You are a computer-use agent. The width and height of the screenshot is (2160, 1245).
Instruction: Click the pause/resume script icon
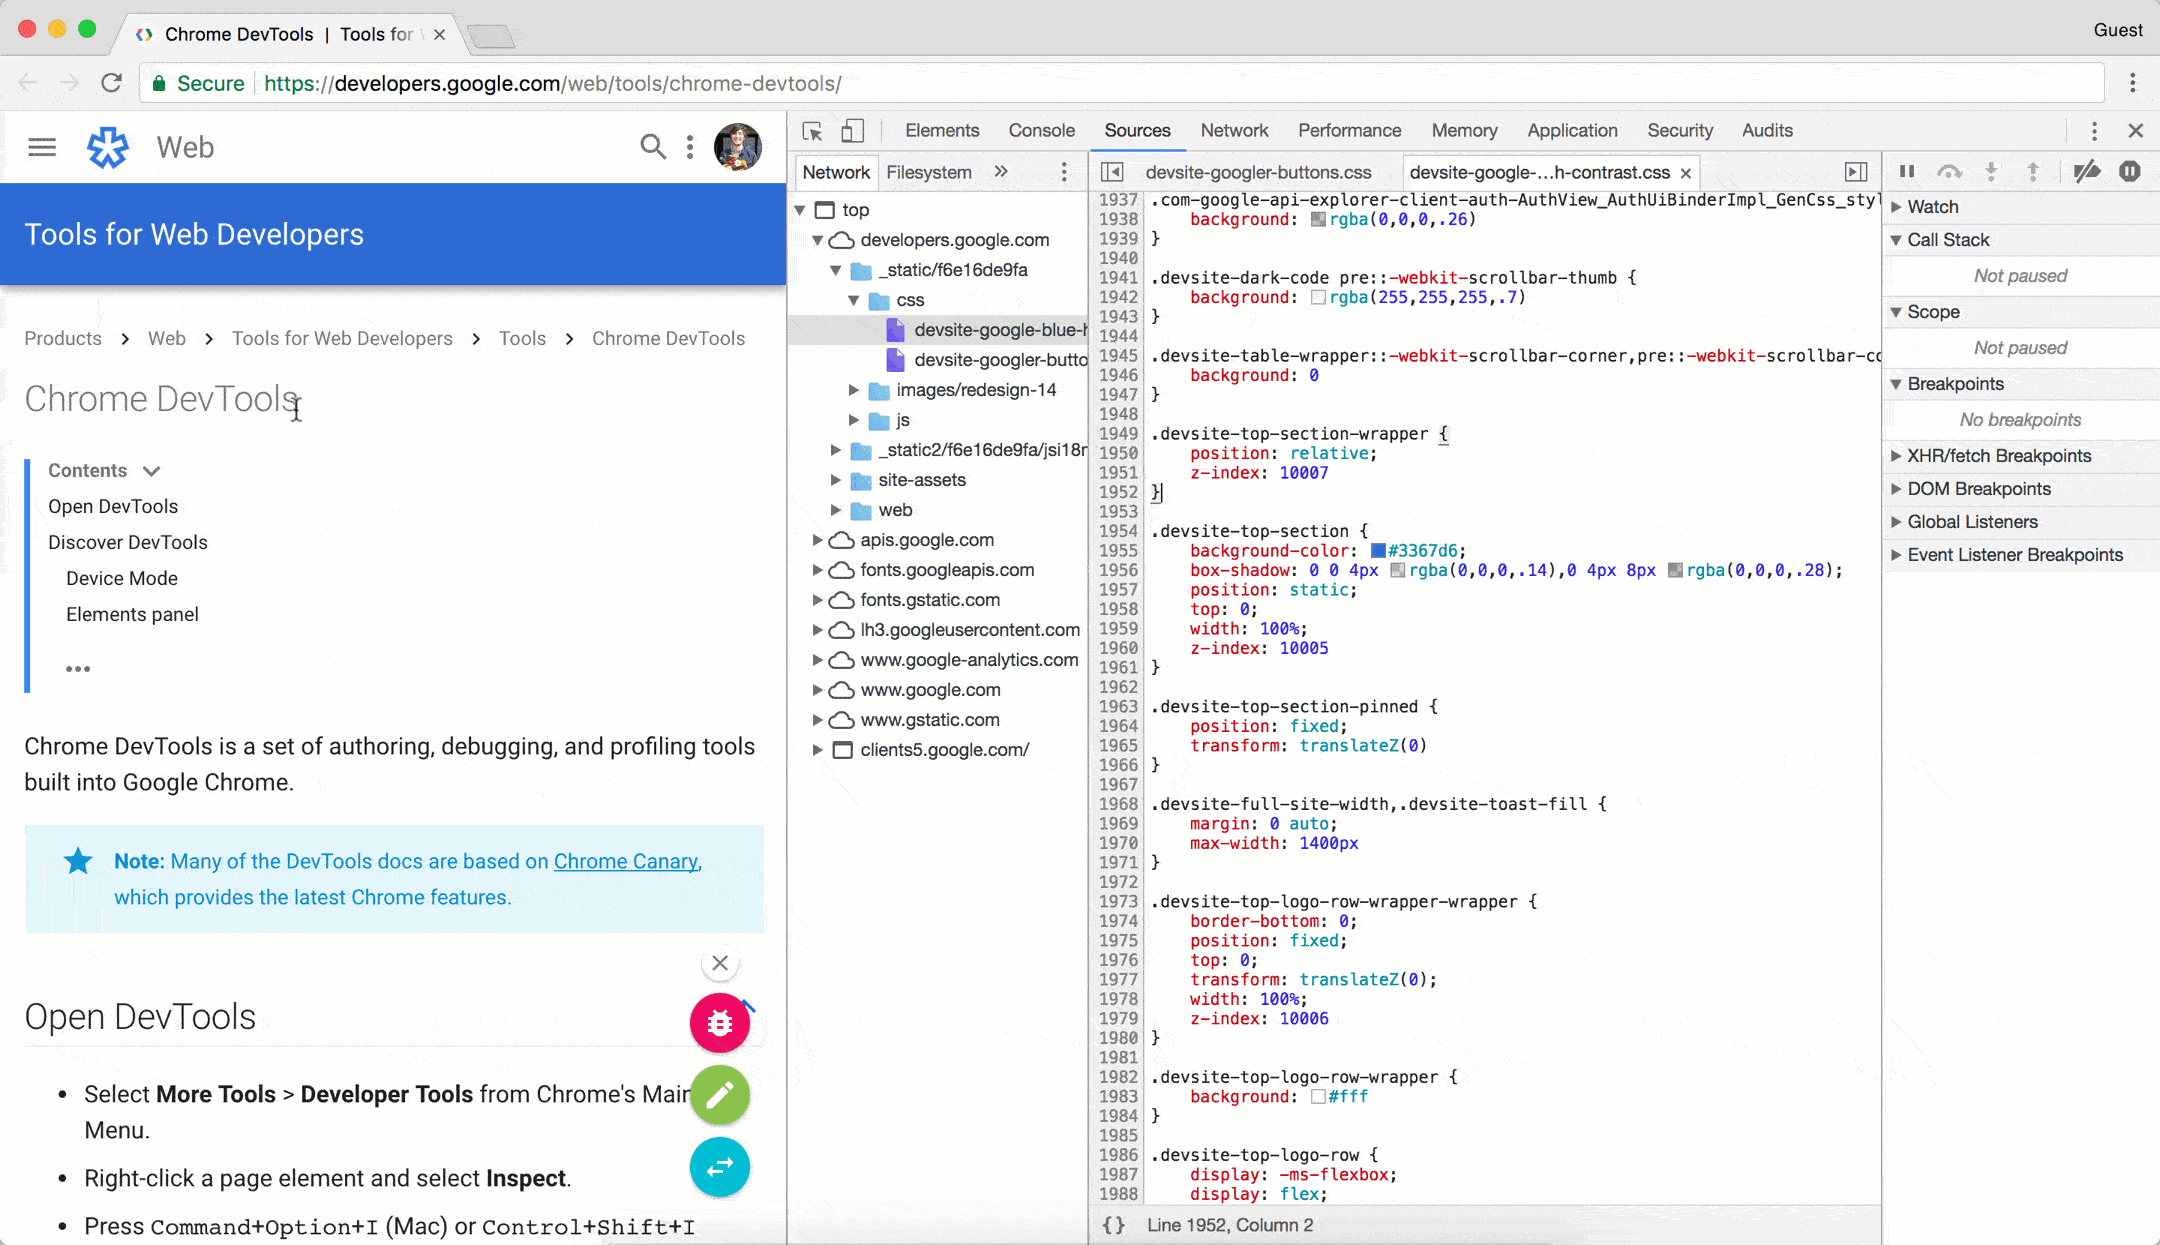click(1906, 171)
